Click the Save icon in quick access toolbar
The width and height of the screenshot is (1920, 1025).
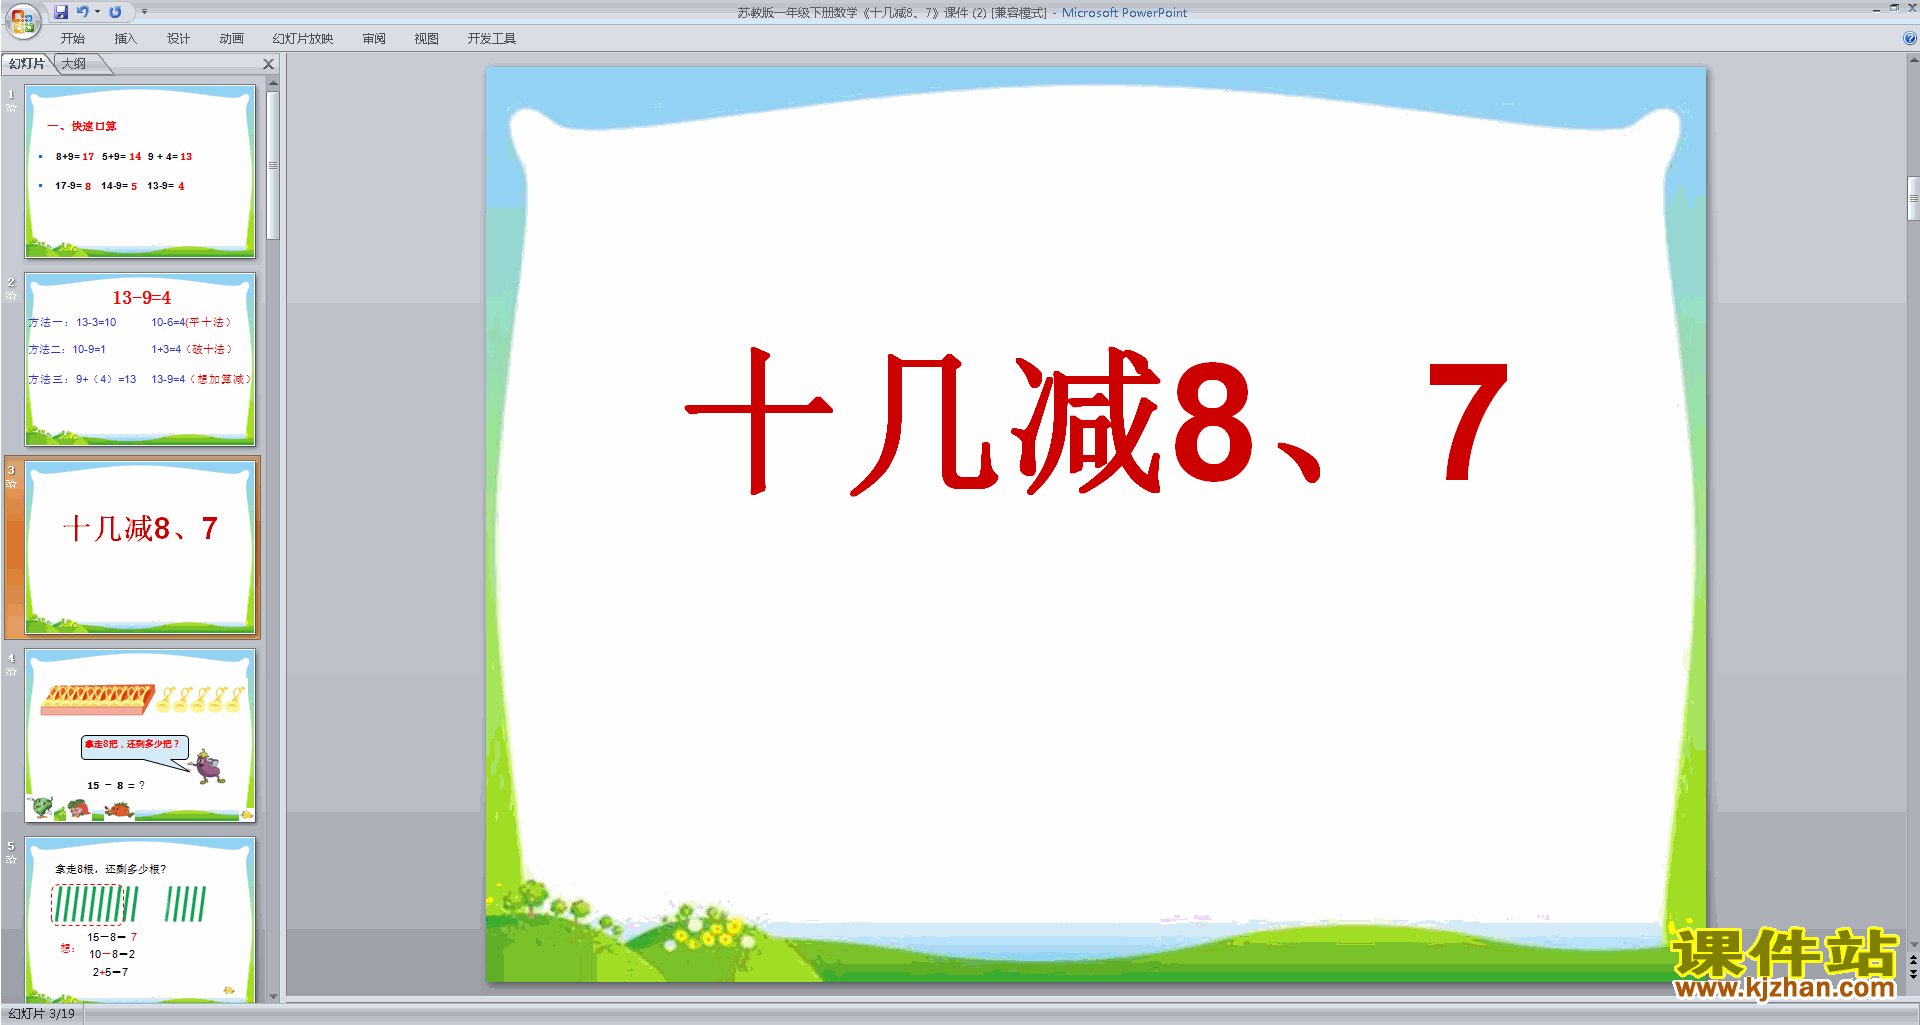[x=61, y=12]
